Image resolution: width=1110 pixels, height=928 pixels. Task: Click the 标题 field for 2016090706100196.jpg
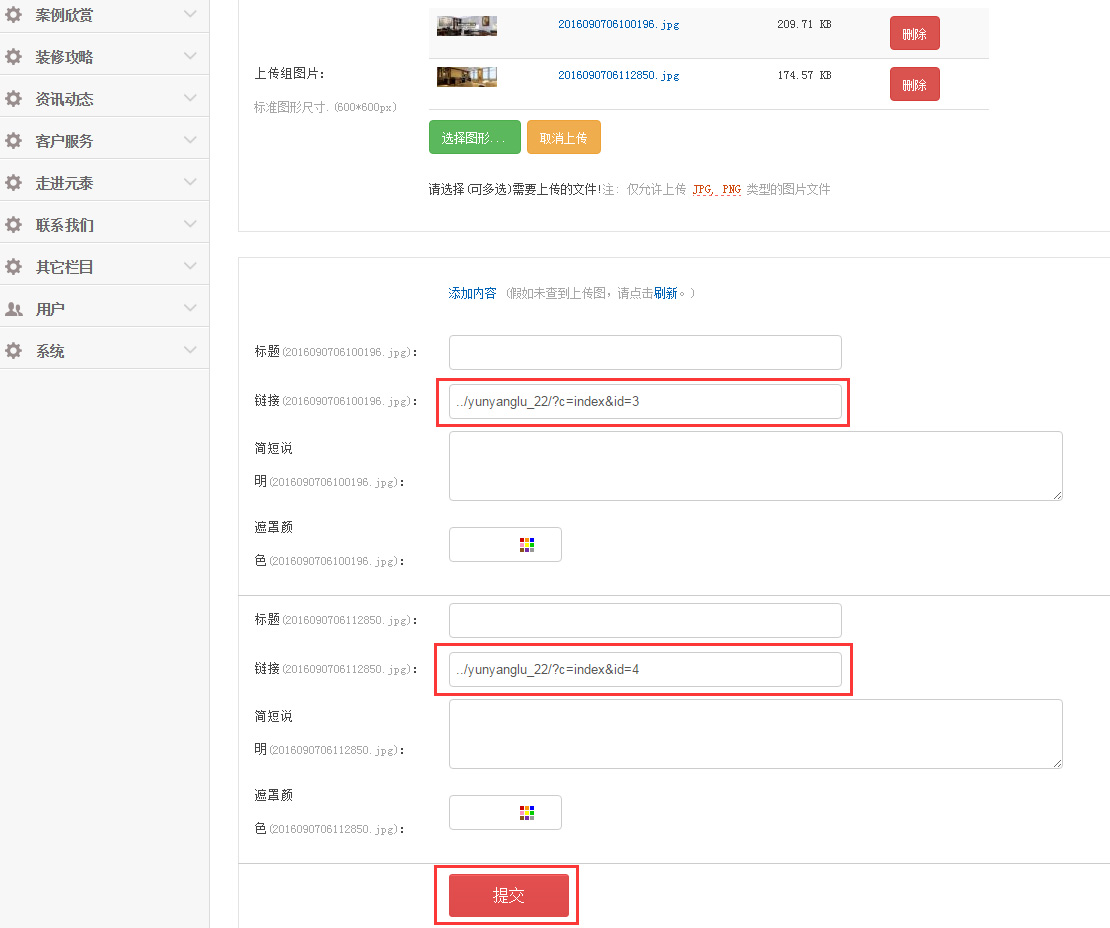tap(645, 353)
